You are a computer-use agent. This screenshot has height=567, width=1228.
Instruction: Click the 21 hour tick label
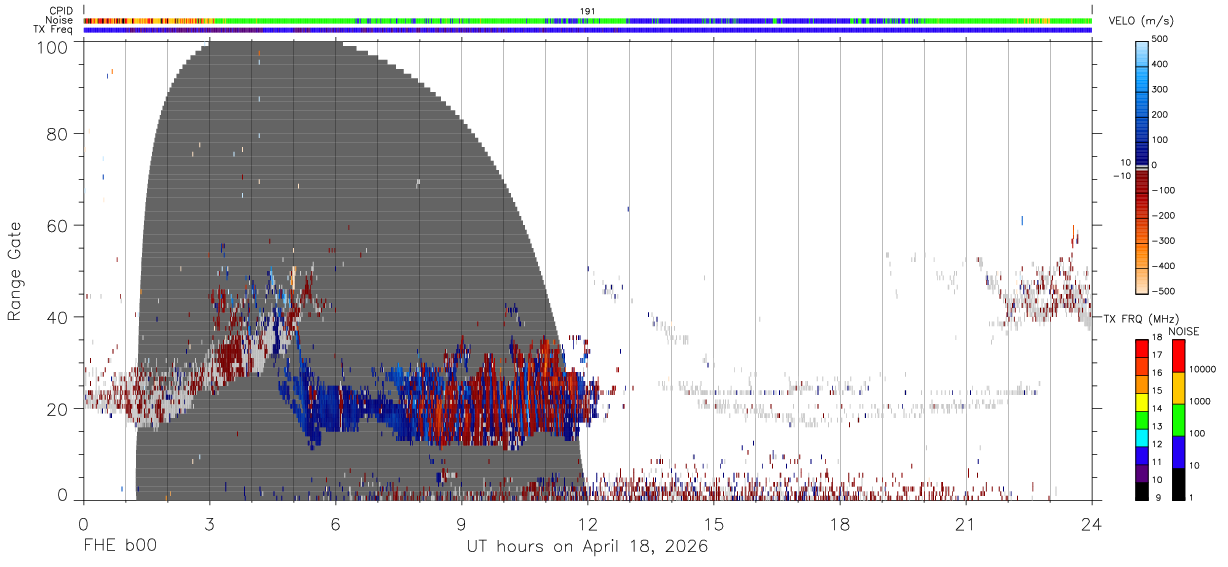click(x=966, y=524)
